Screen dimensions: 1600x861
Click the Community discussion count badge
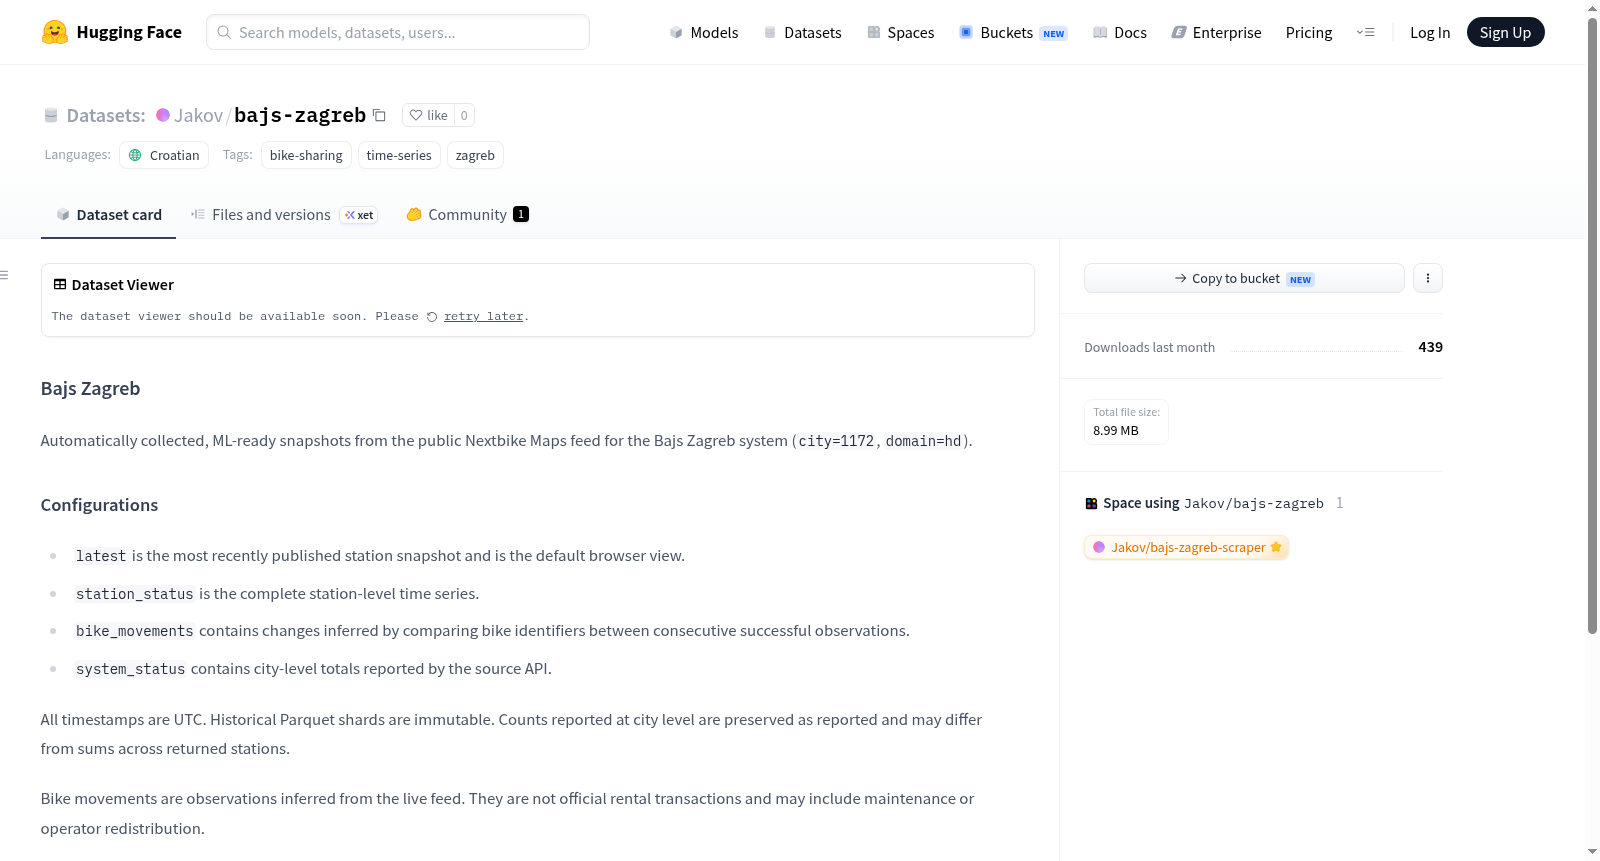coord(521,214)
